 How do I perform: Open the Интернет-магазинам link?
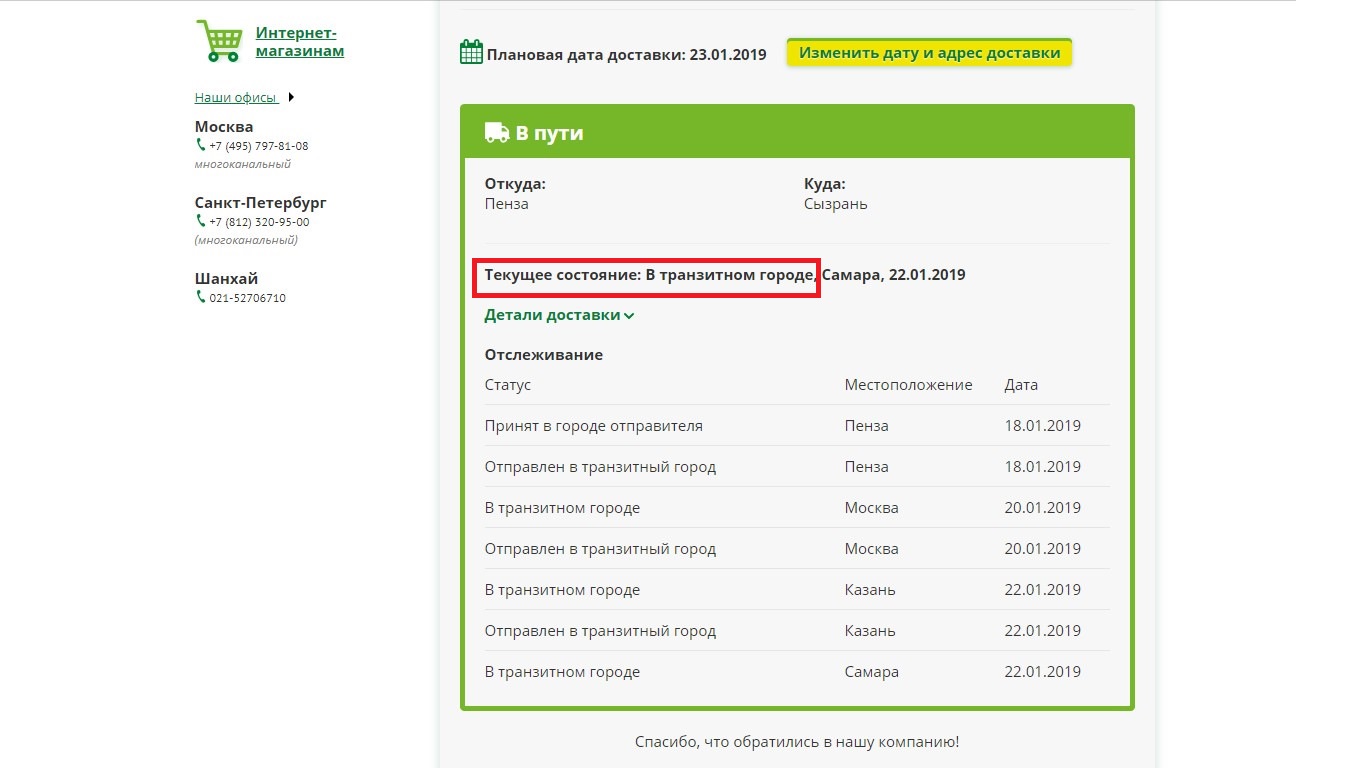point(300,42)
